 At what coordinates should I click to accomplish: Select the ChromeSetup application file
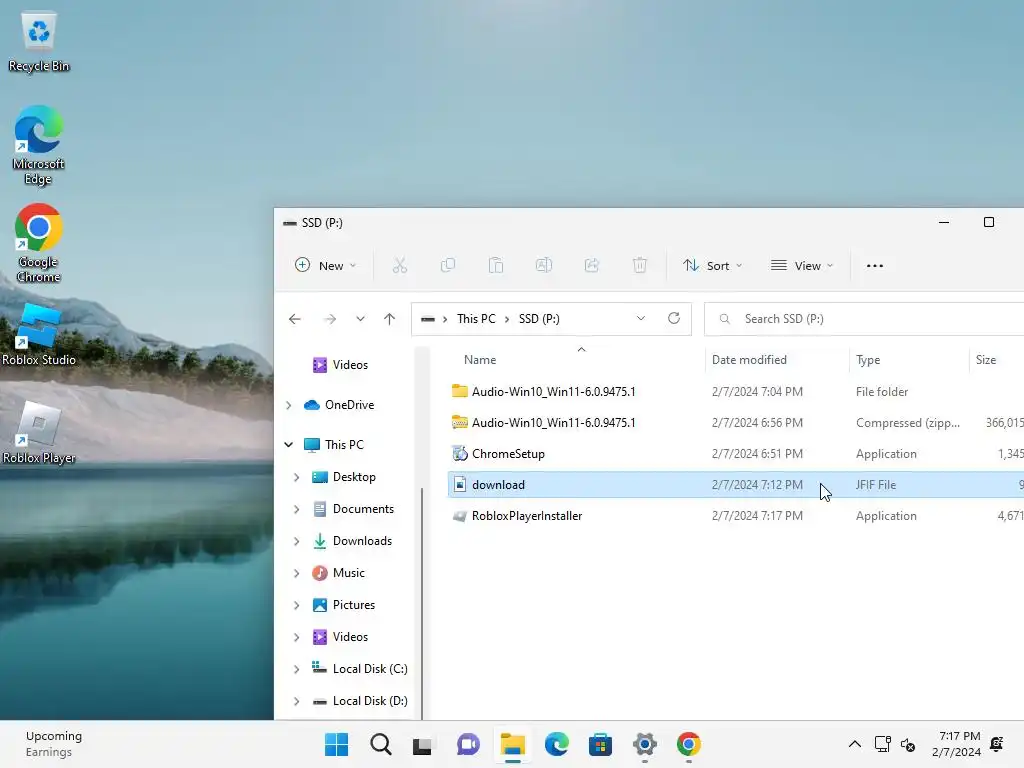coord(736,454)
